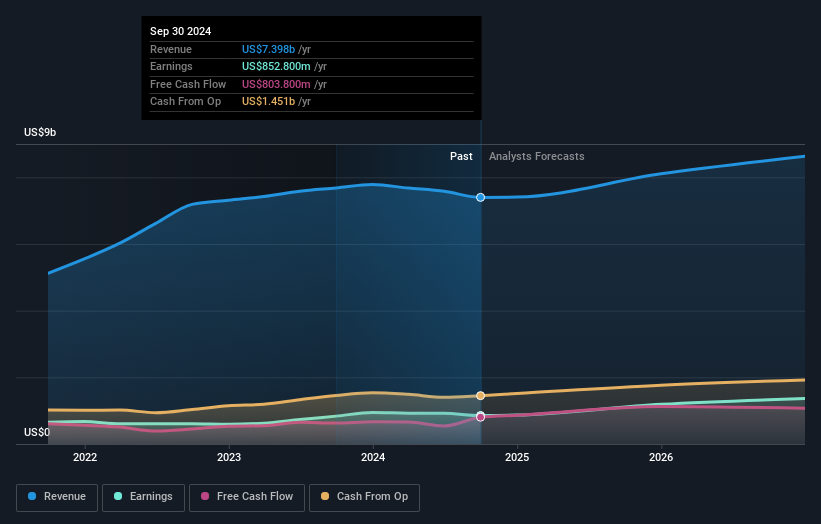Screen dimensions: 821x524
Task: Click the 2024 x-axis label
Action: pyautogui.click(x=373, y=457)
